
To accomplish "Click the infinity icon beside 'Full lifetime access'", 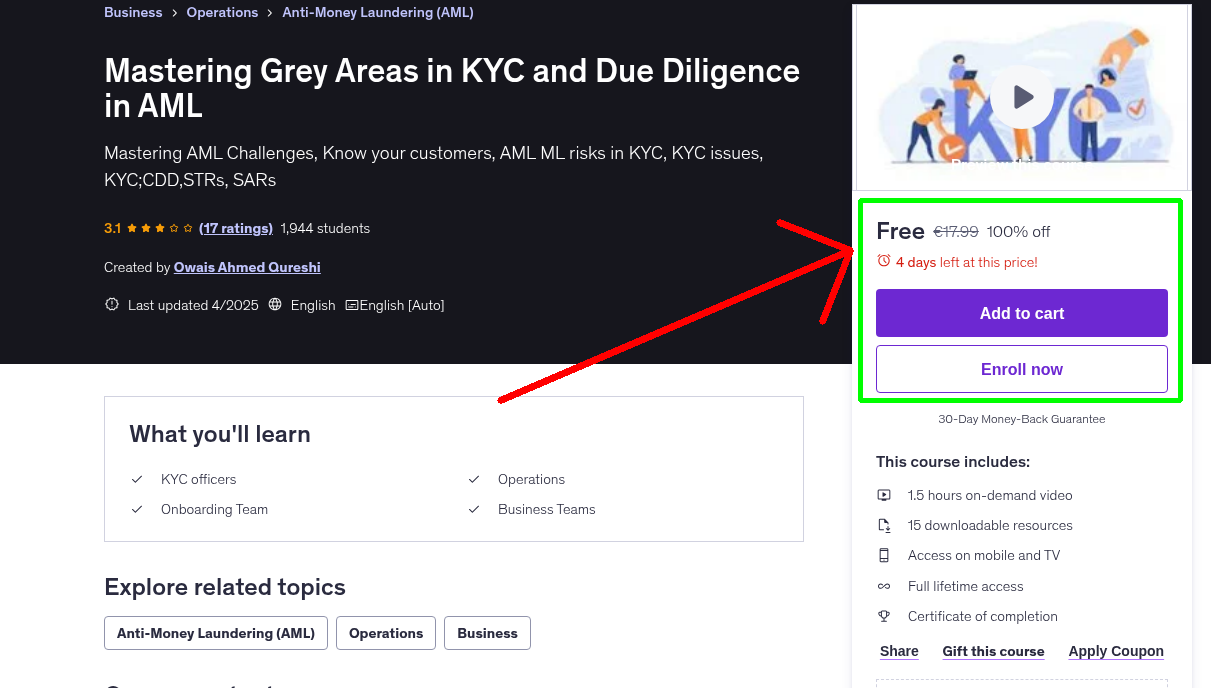I will click(884, 586).
